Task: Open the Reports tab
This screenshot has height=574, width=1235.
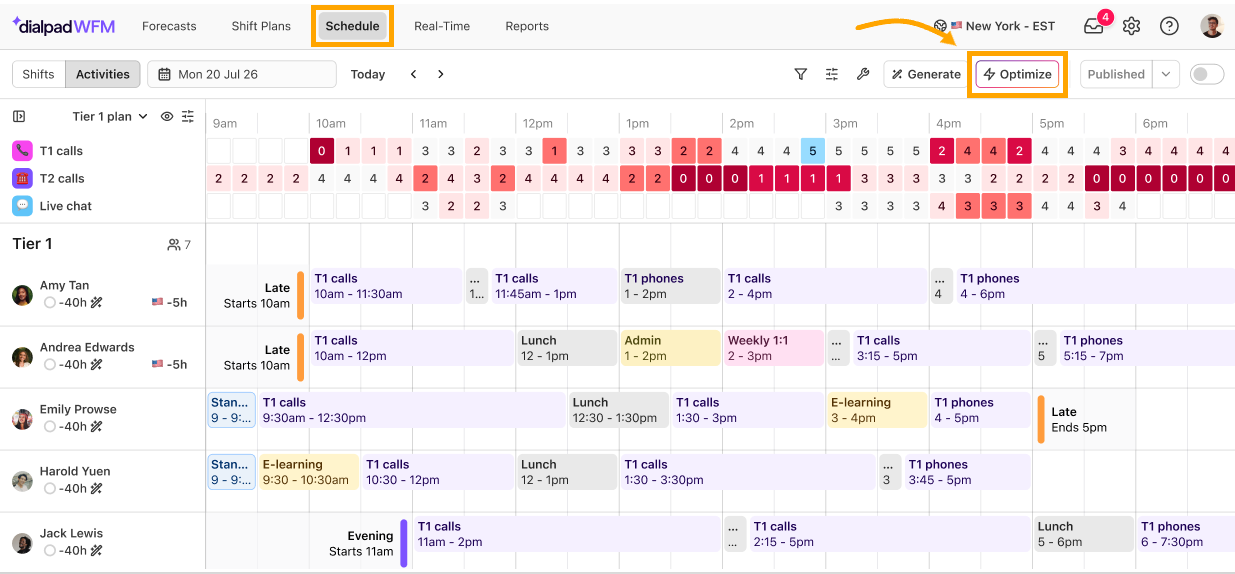Action: pyautogui.click(x=527, y=26)
